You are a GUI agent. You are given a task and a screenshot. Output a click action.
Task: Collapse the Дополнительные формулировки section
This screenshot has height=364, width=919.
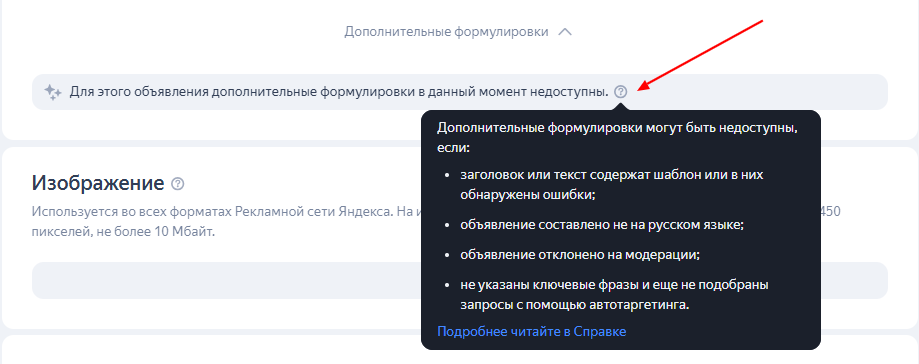point(458,32)
